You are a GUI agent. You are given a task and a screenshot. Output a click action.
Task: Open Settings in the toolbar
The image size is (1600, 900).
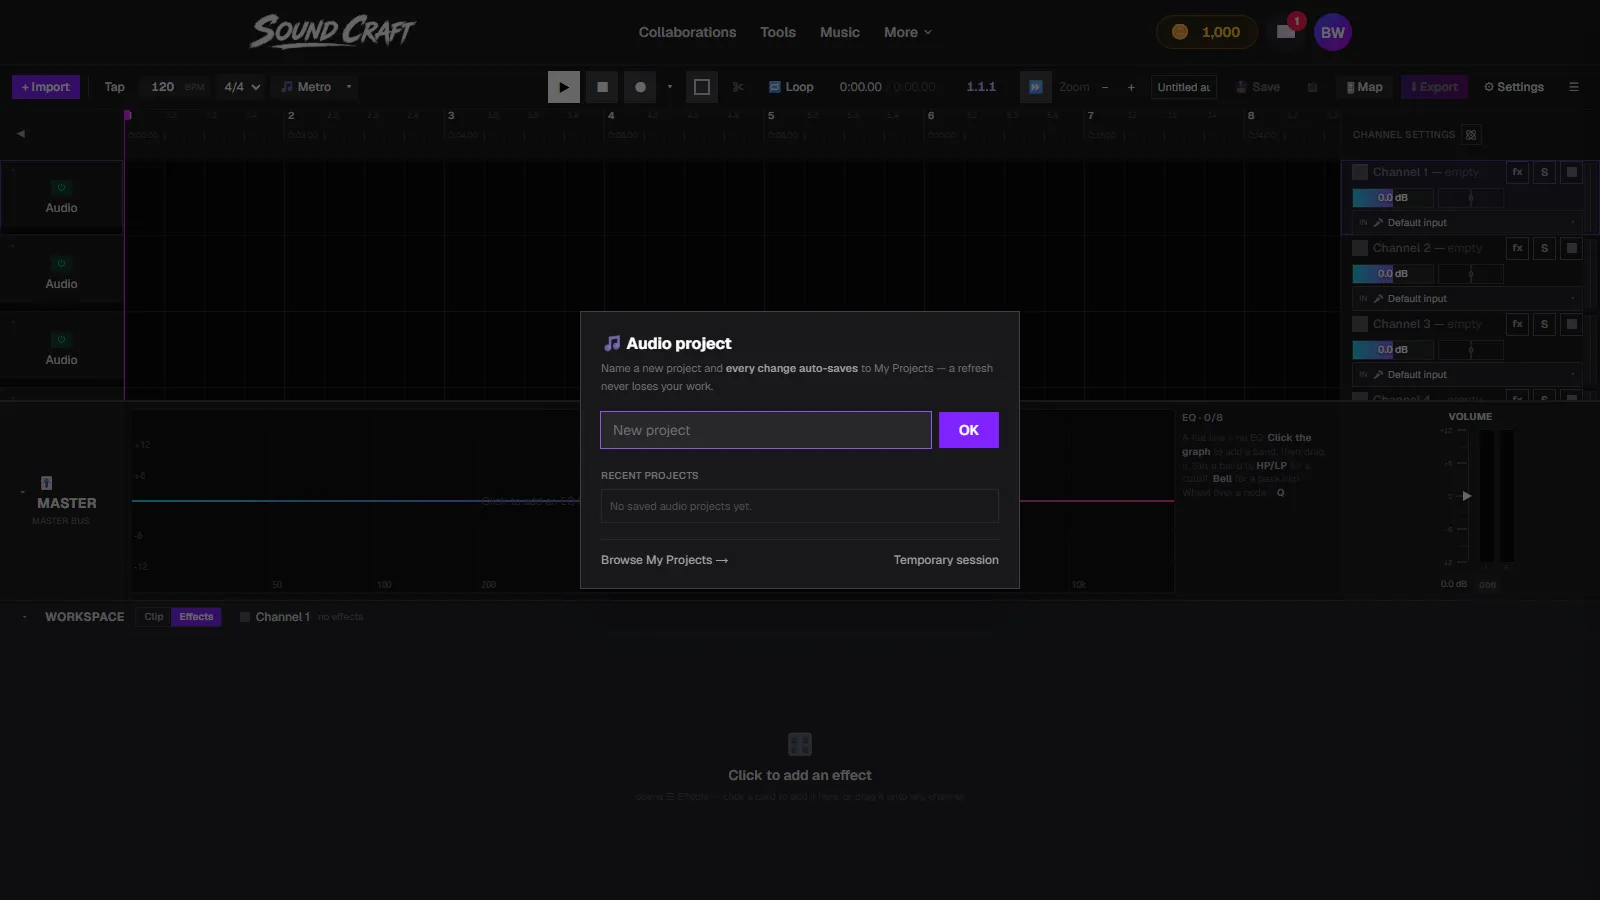coord(1513,87)
